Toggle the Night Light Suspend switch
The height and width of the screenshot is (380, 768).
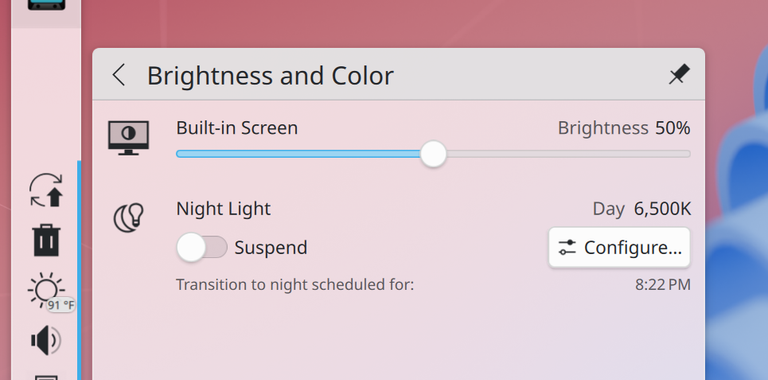click(202, 247)
